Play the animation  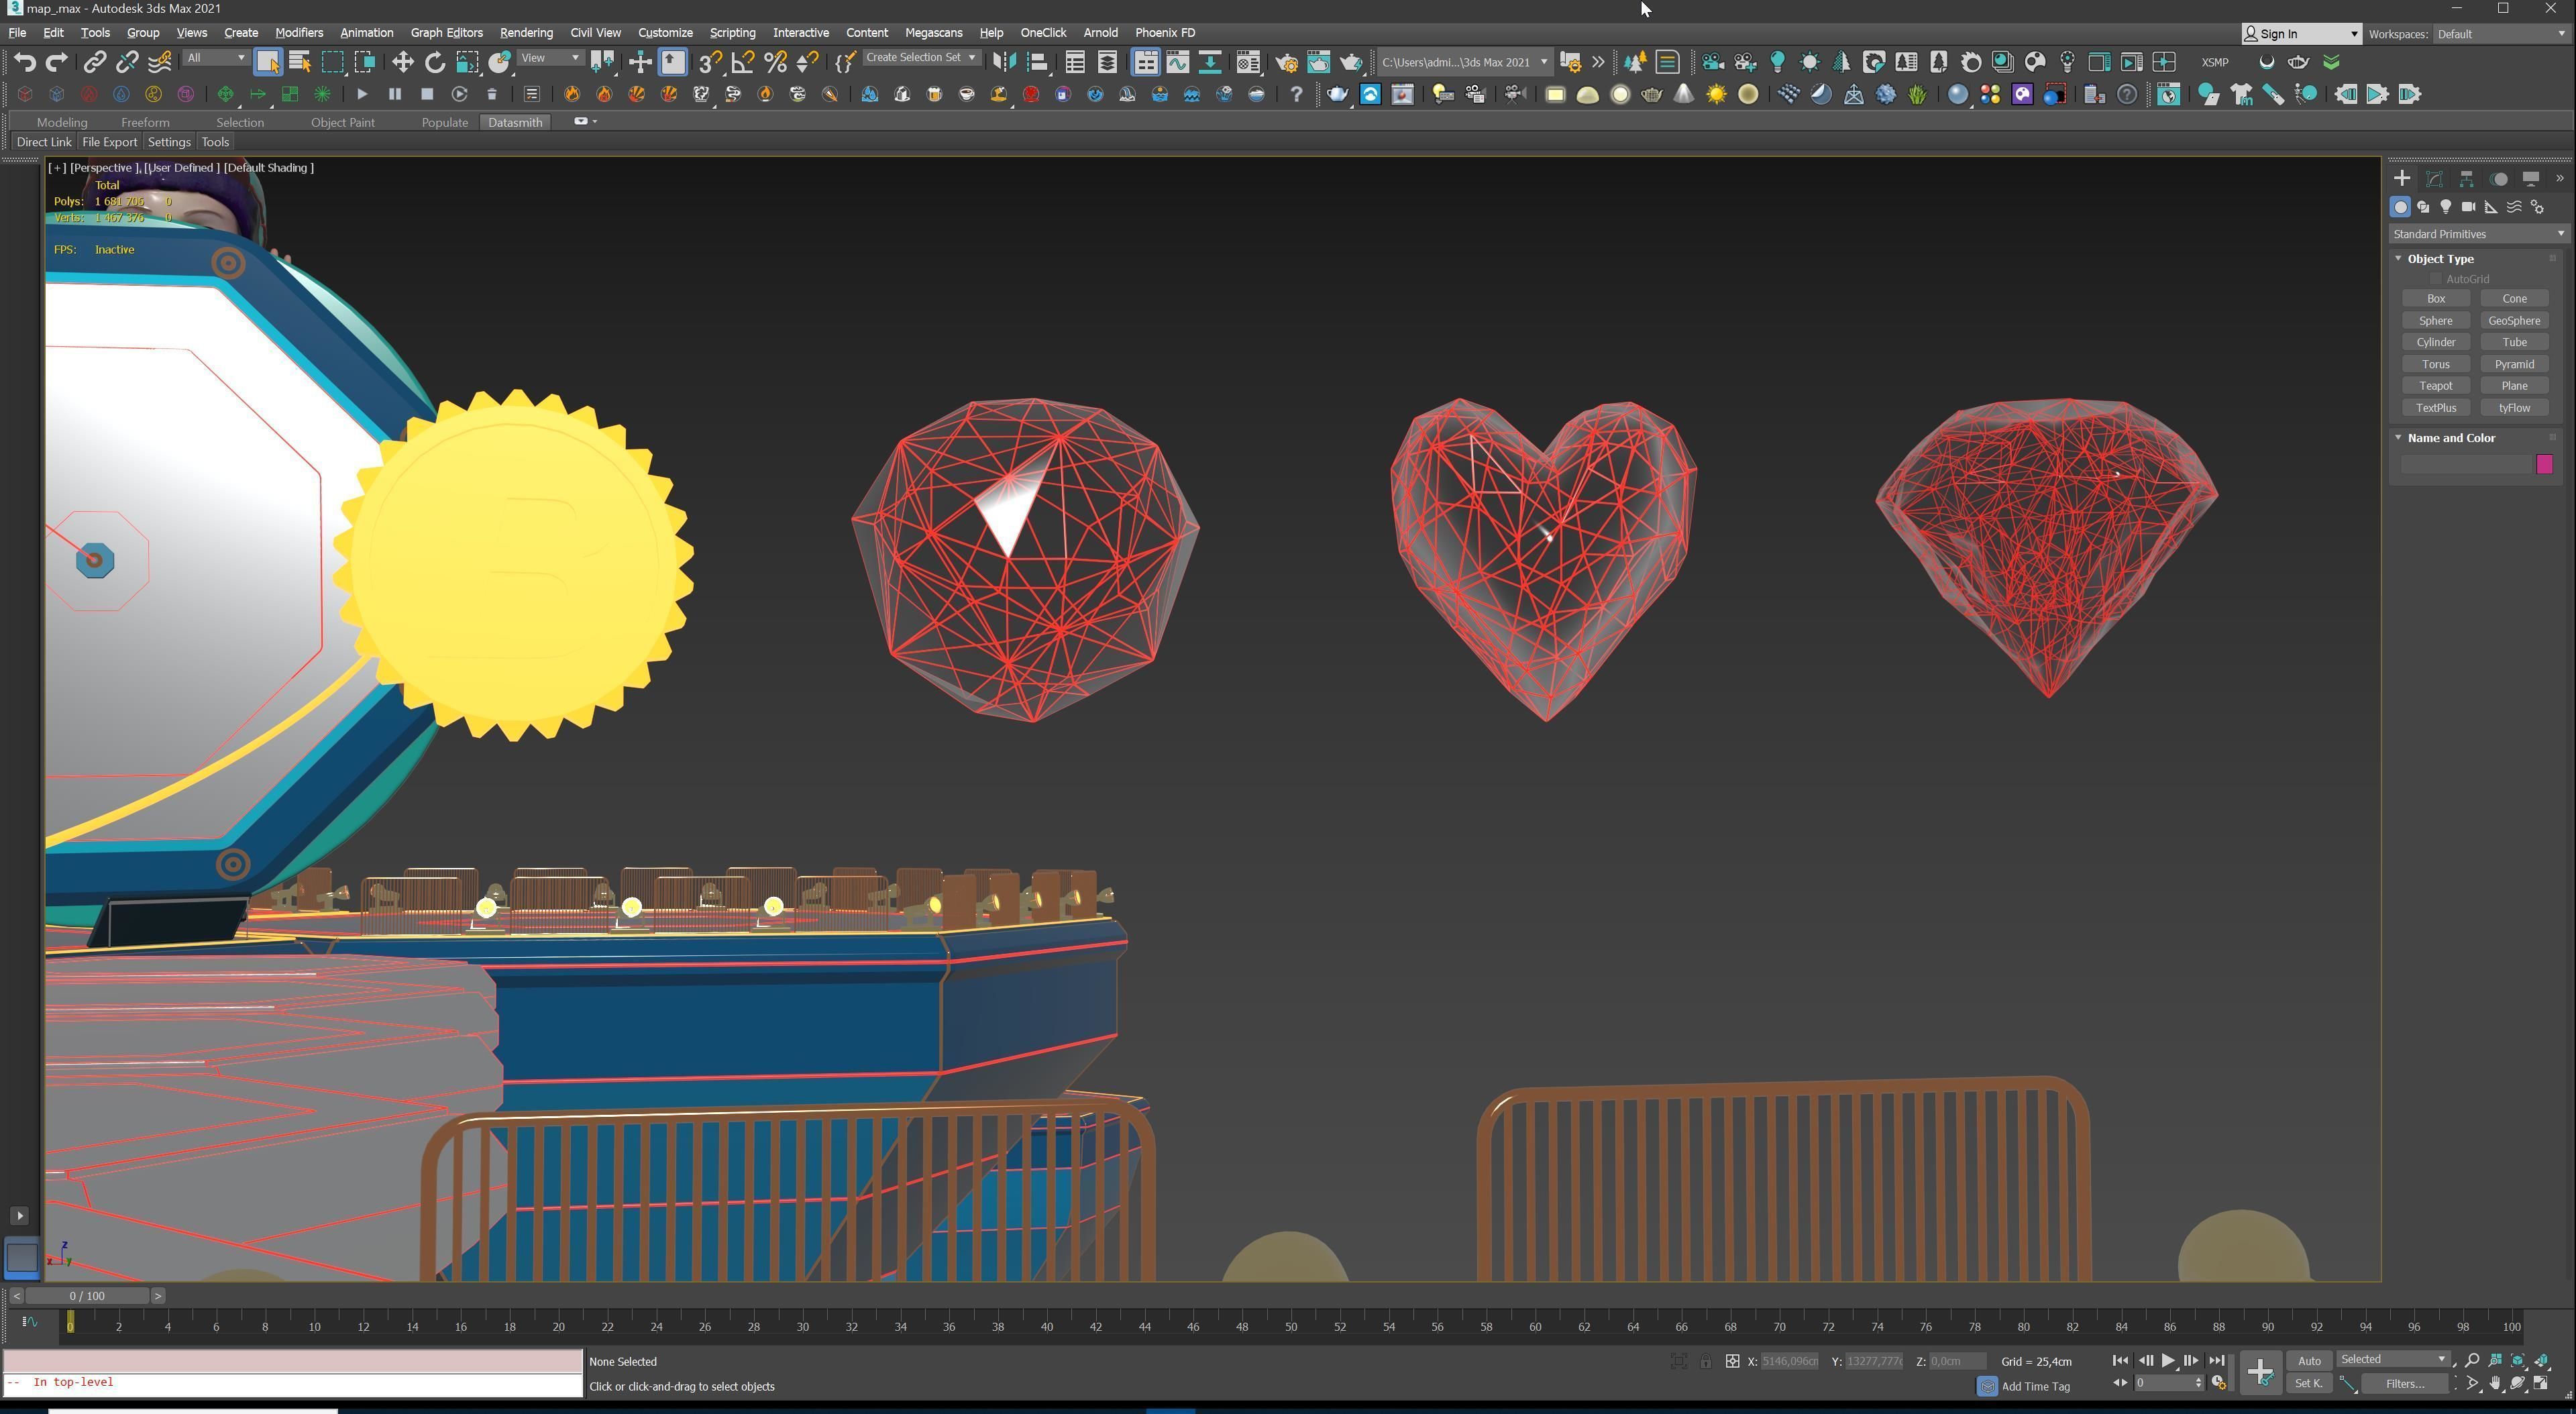[x=2167, y=1360]
